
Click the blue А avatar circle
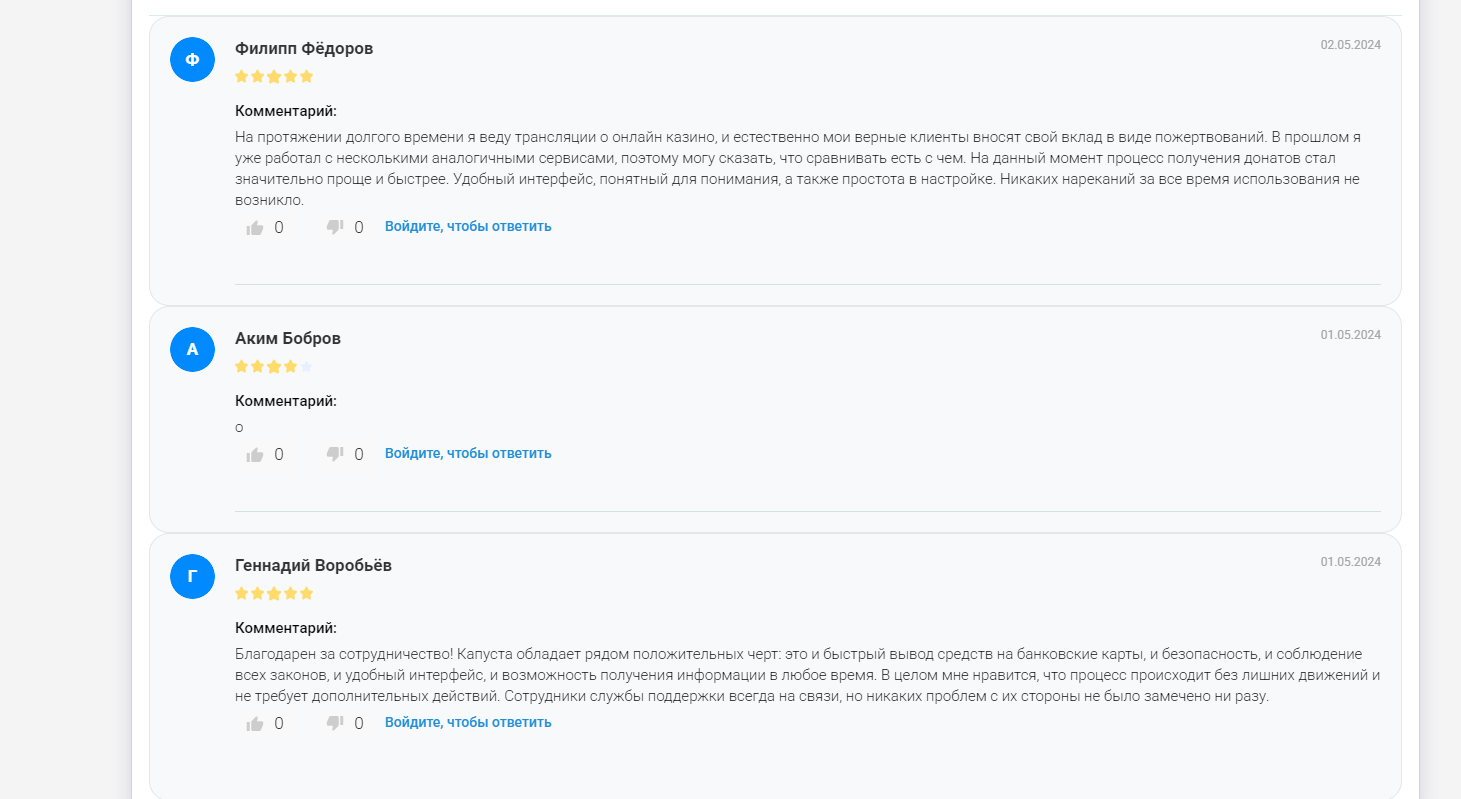pos(193,350)
